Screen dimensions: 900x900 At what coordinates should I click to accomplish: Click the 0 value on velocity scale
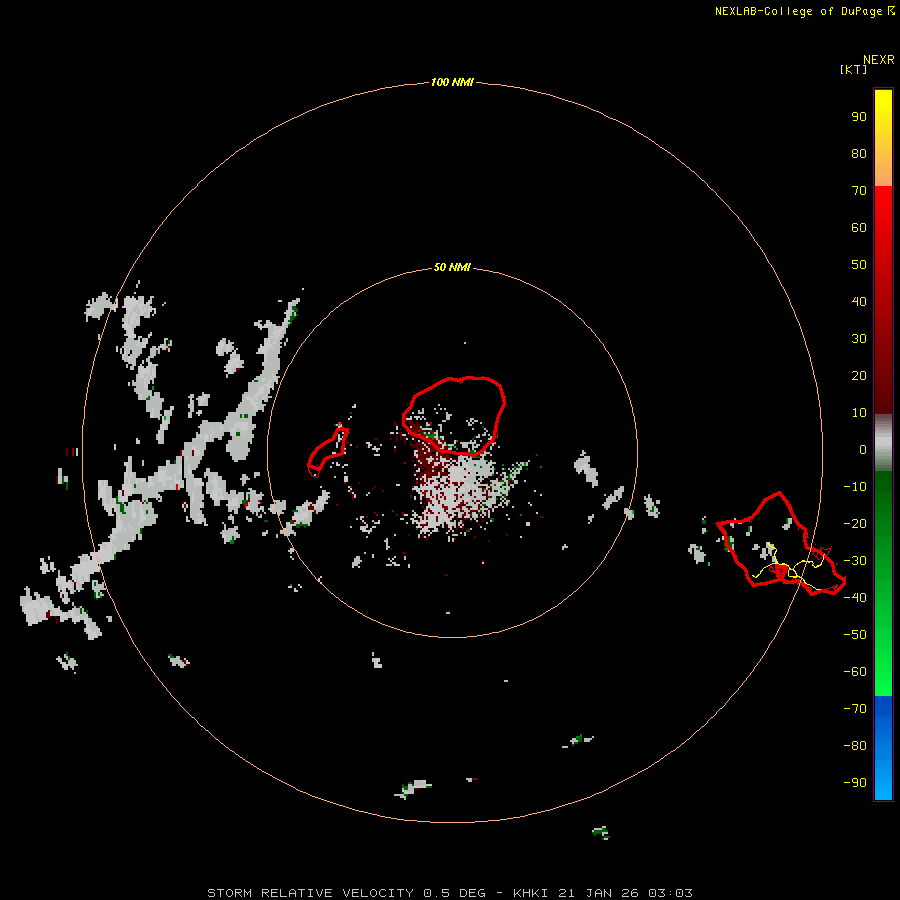point(863,450)
